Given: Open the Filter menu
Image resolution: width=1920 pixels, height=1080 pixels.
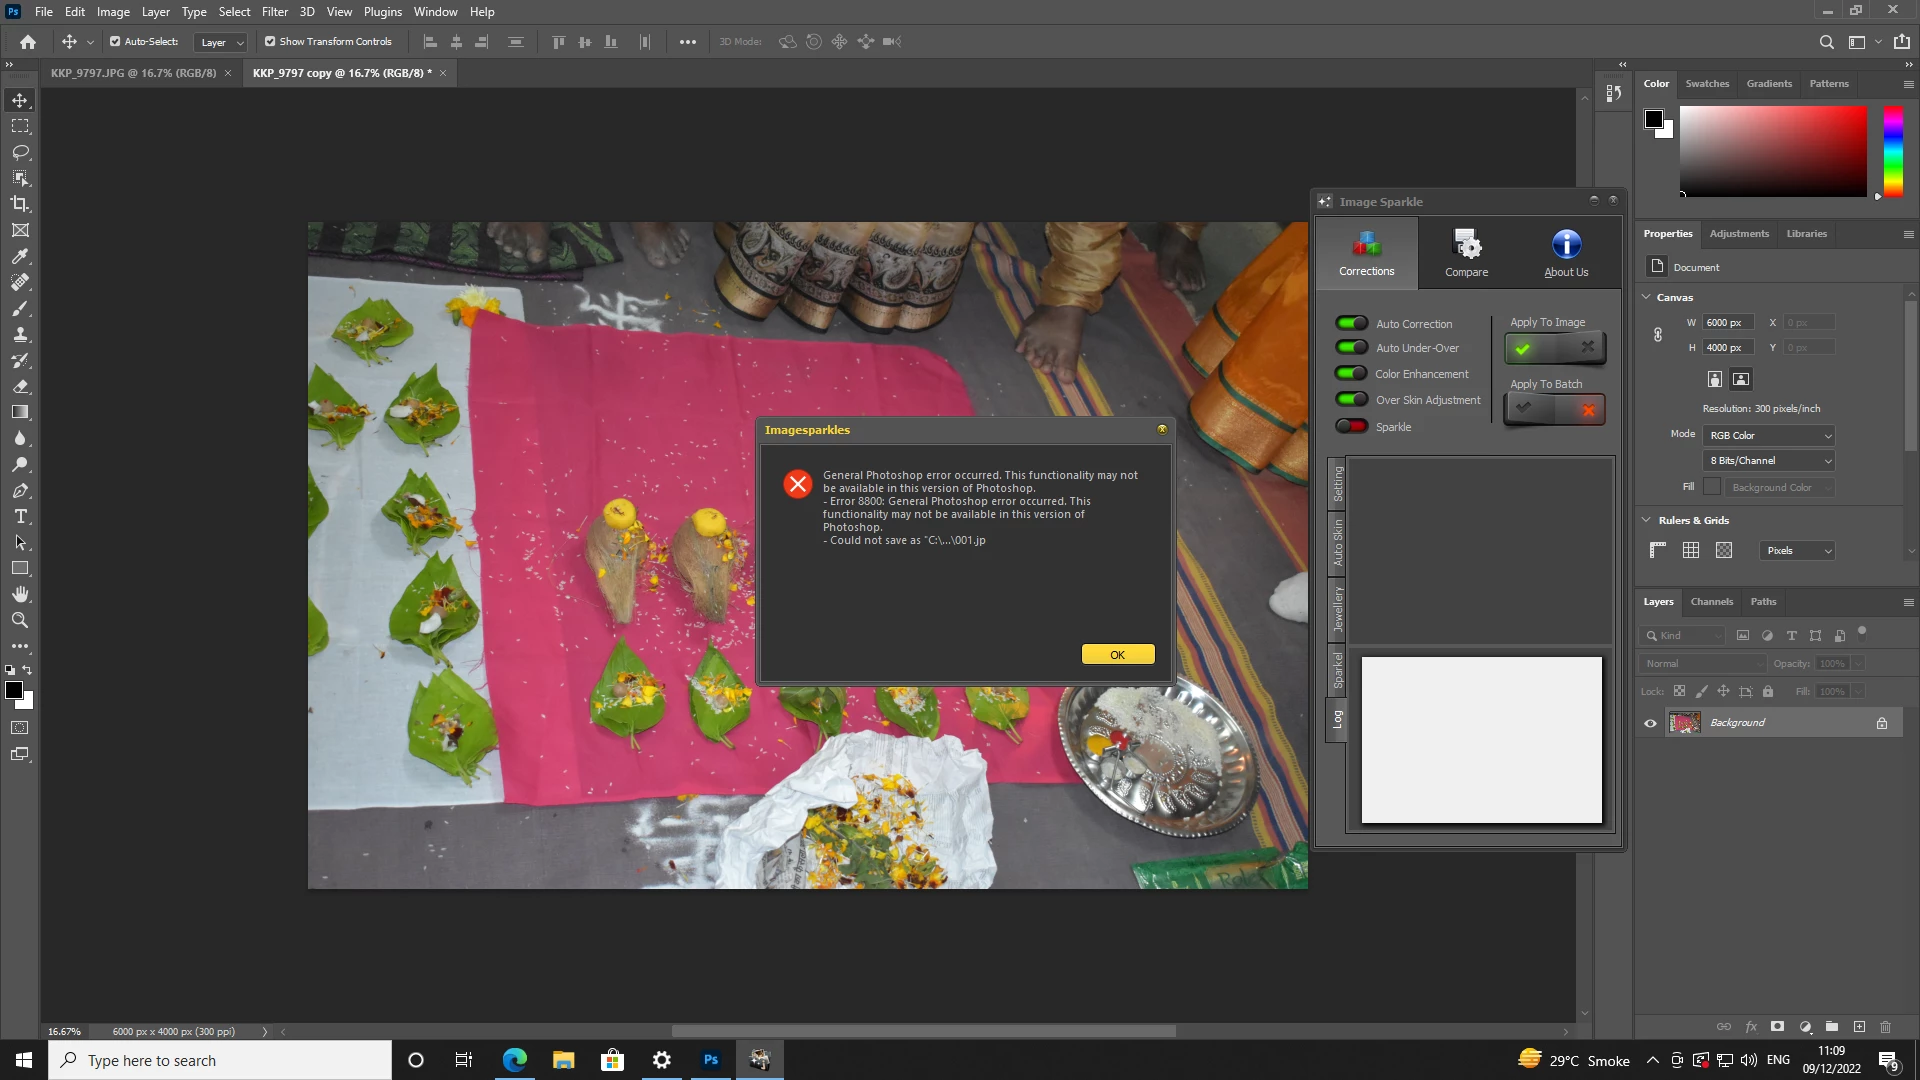Looking at the screenshot, I should [x=274, y=12].
